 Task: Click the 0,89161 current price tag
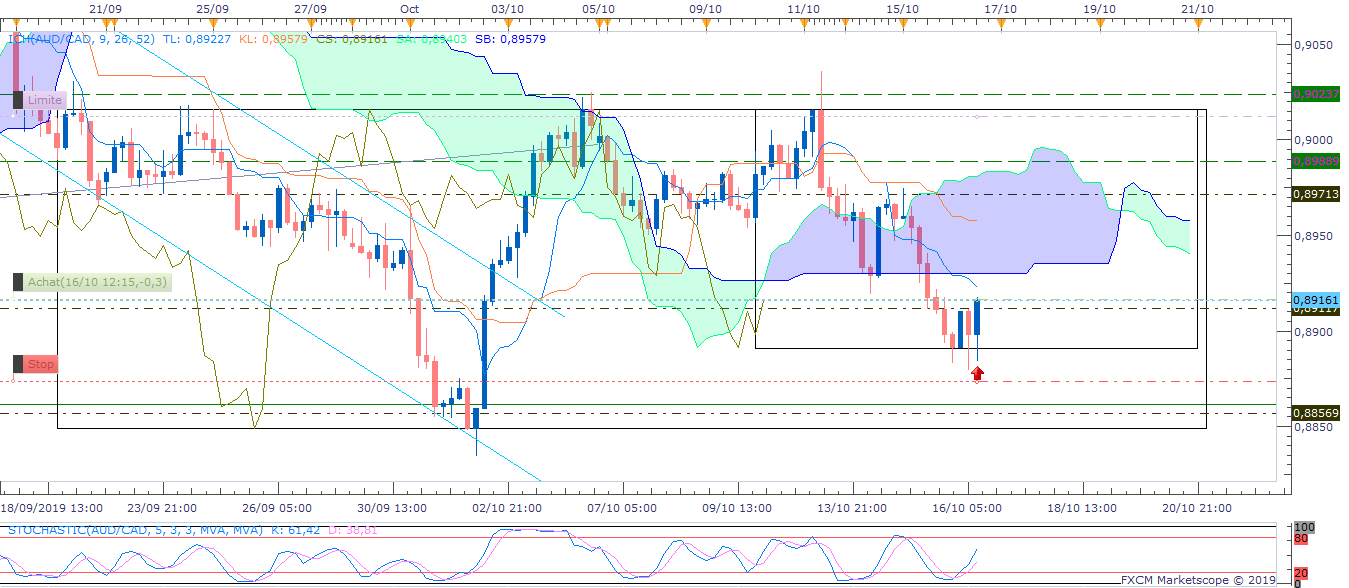tap(1315, 299)
